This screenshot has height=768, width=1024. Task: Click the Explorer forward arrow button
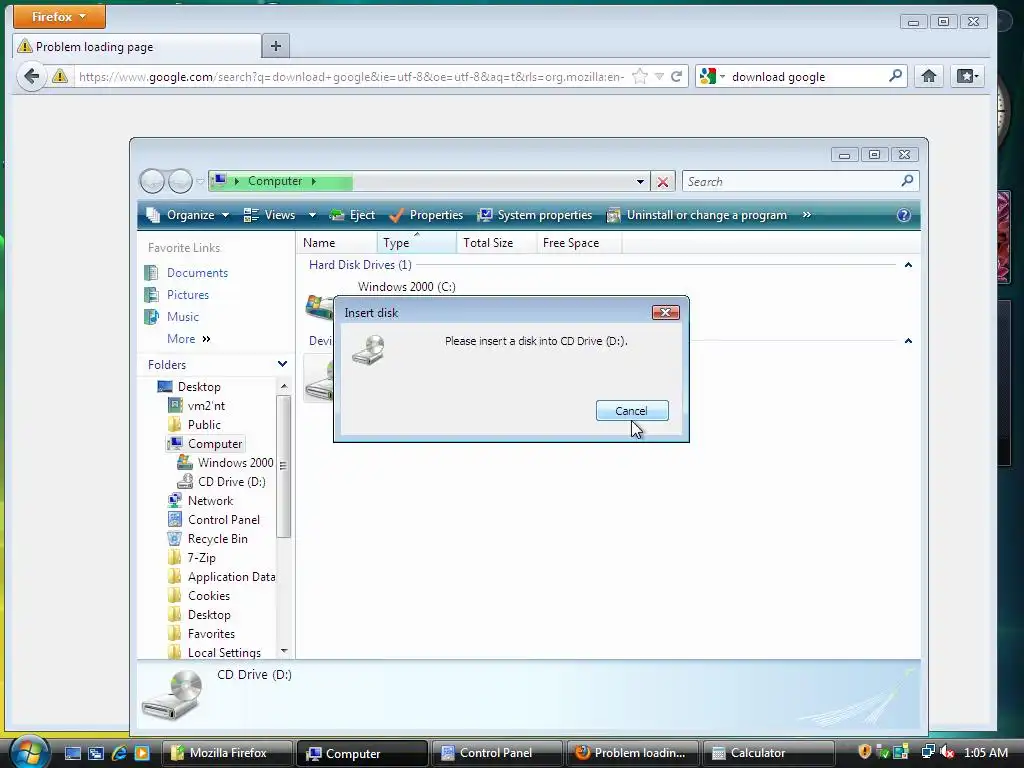click(180, 181)
